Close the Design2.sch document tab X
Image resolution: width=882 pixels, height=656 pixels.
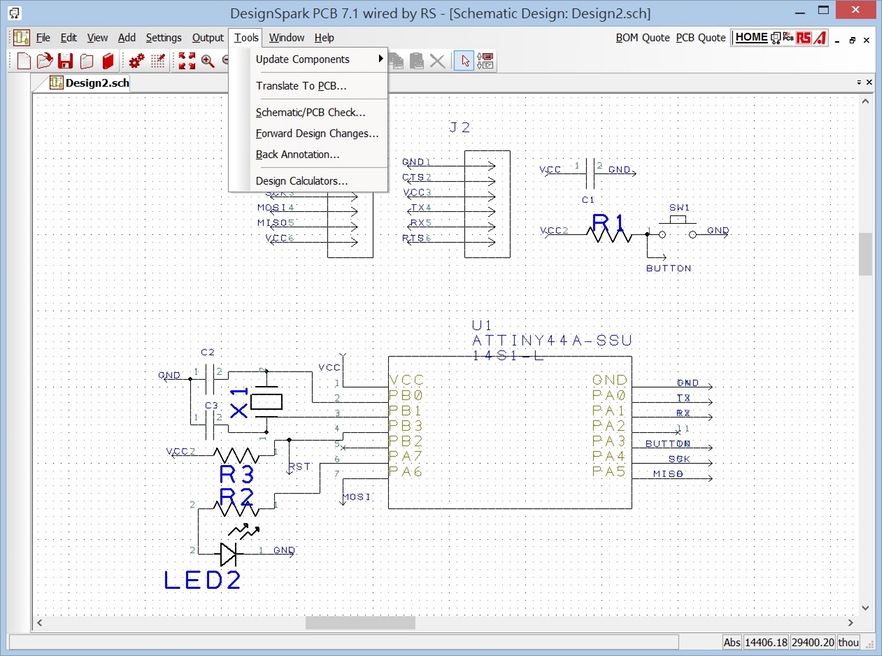coord(869,82)
